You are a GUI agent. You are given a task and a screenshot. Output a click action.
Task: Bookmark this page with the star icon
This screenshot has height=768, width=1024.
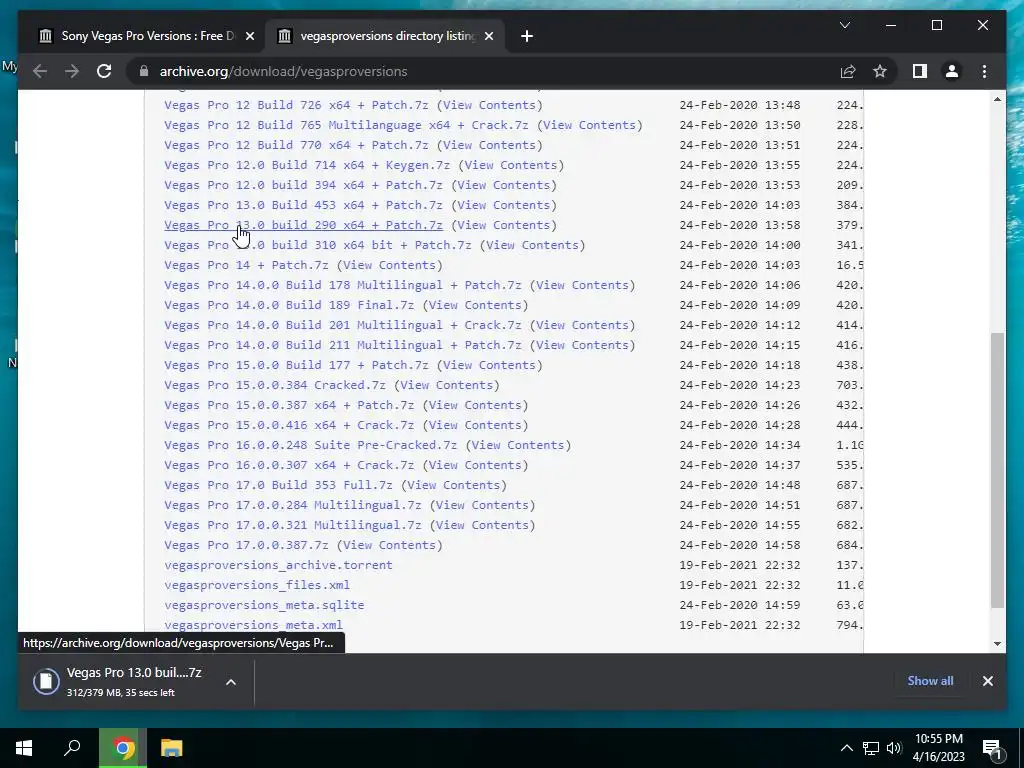pos(880,71)
